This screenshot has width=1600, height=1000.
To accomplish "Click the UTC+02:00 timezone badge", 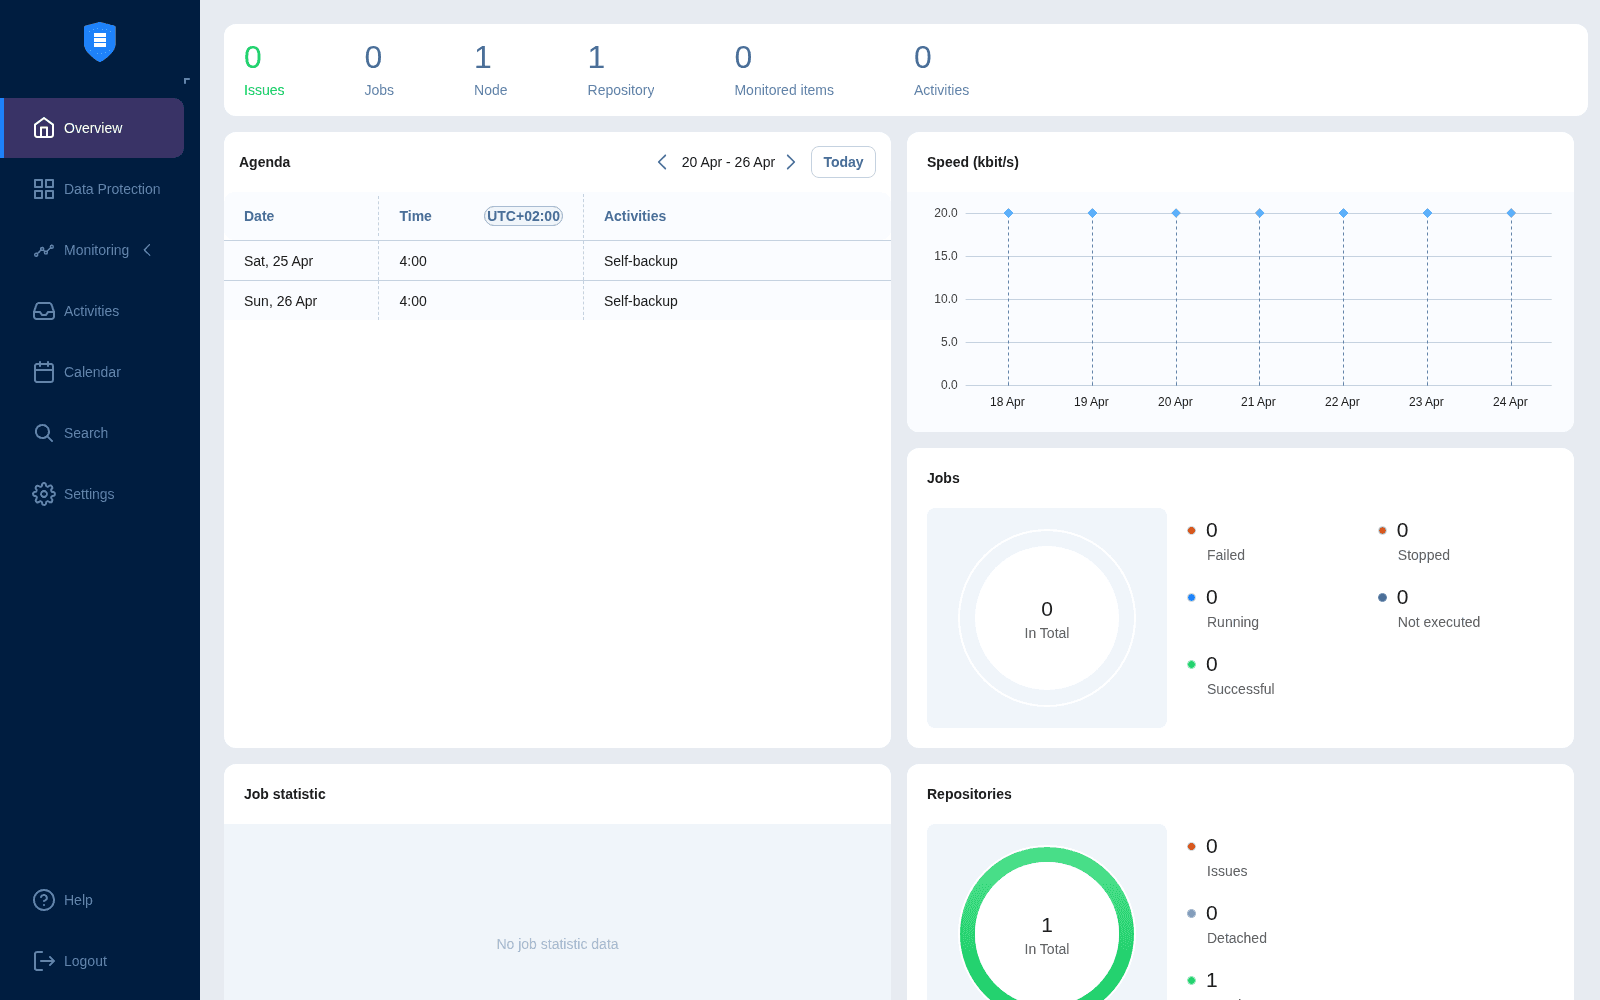I will pos(523,215).
